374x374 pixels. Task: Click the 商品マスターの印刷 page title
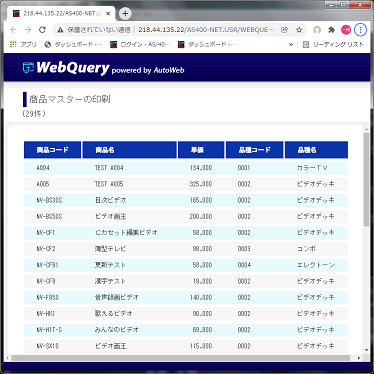(70, 99)
